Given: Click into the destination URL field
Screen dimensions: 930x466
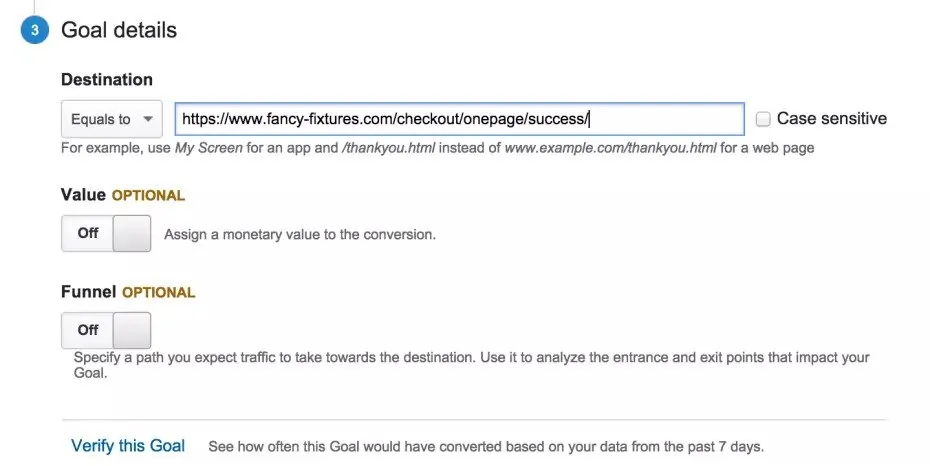Looking at the screenshot, I should [459, 119].
